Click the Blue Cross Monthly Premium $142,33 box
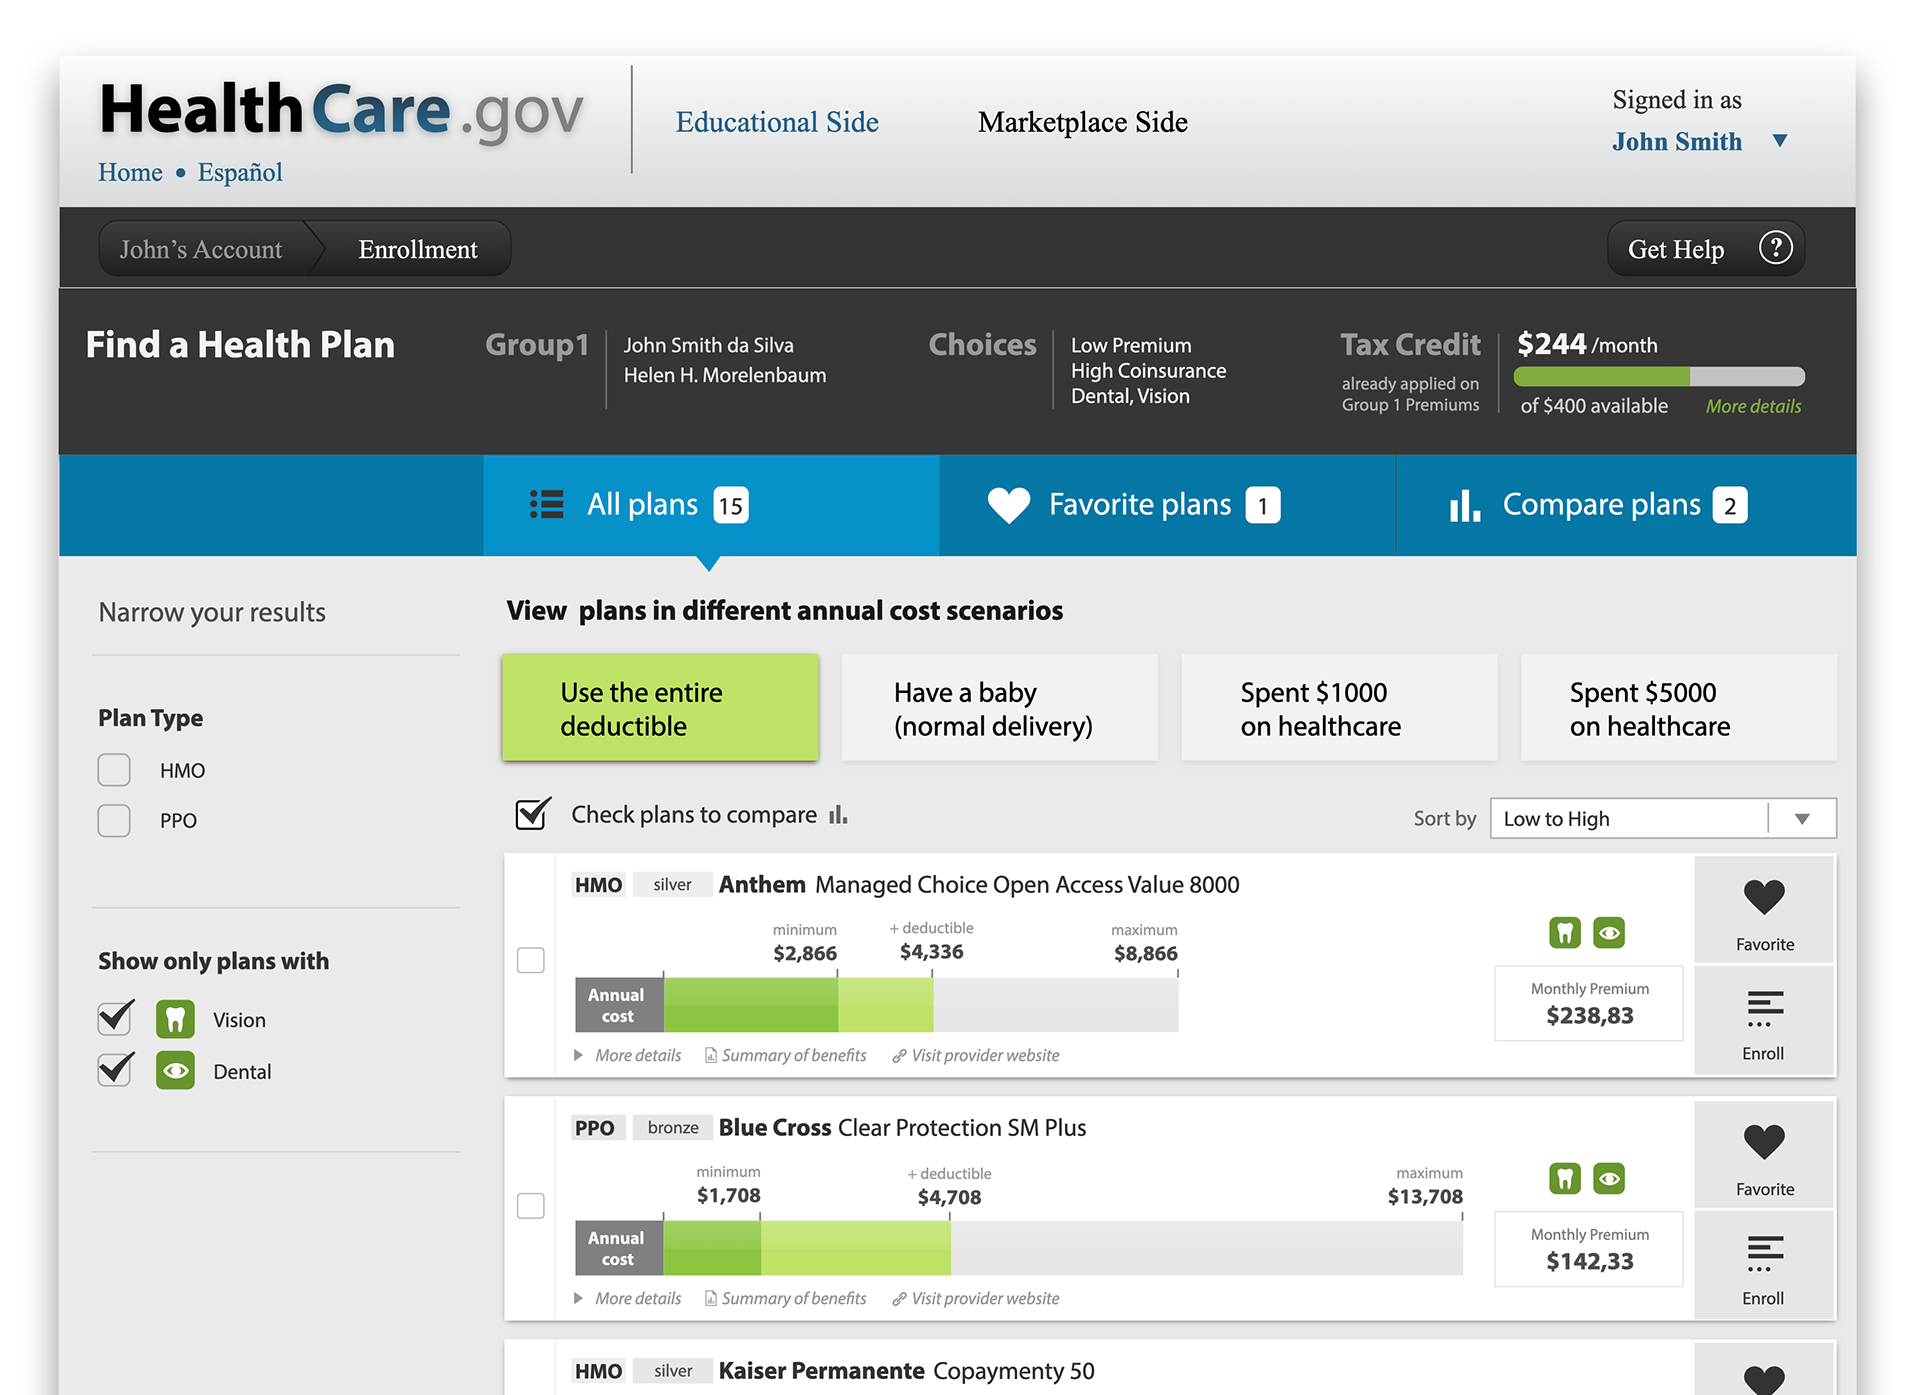This screenshot has width=1920, height=1395. coord(1589,1249)
